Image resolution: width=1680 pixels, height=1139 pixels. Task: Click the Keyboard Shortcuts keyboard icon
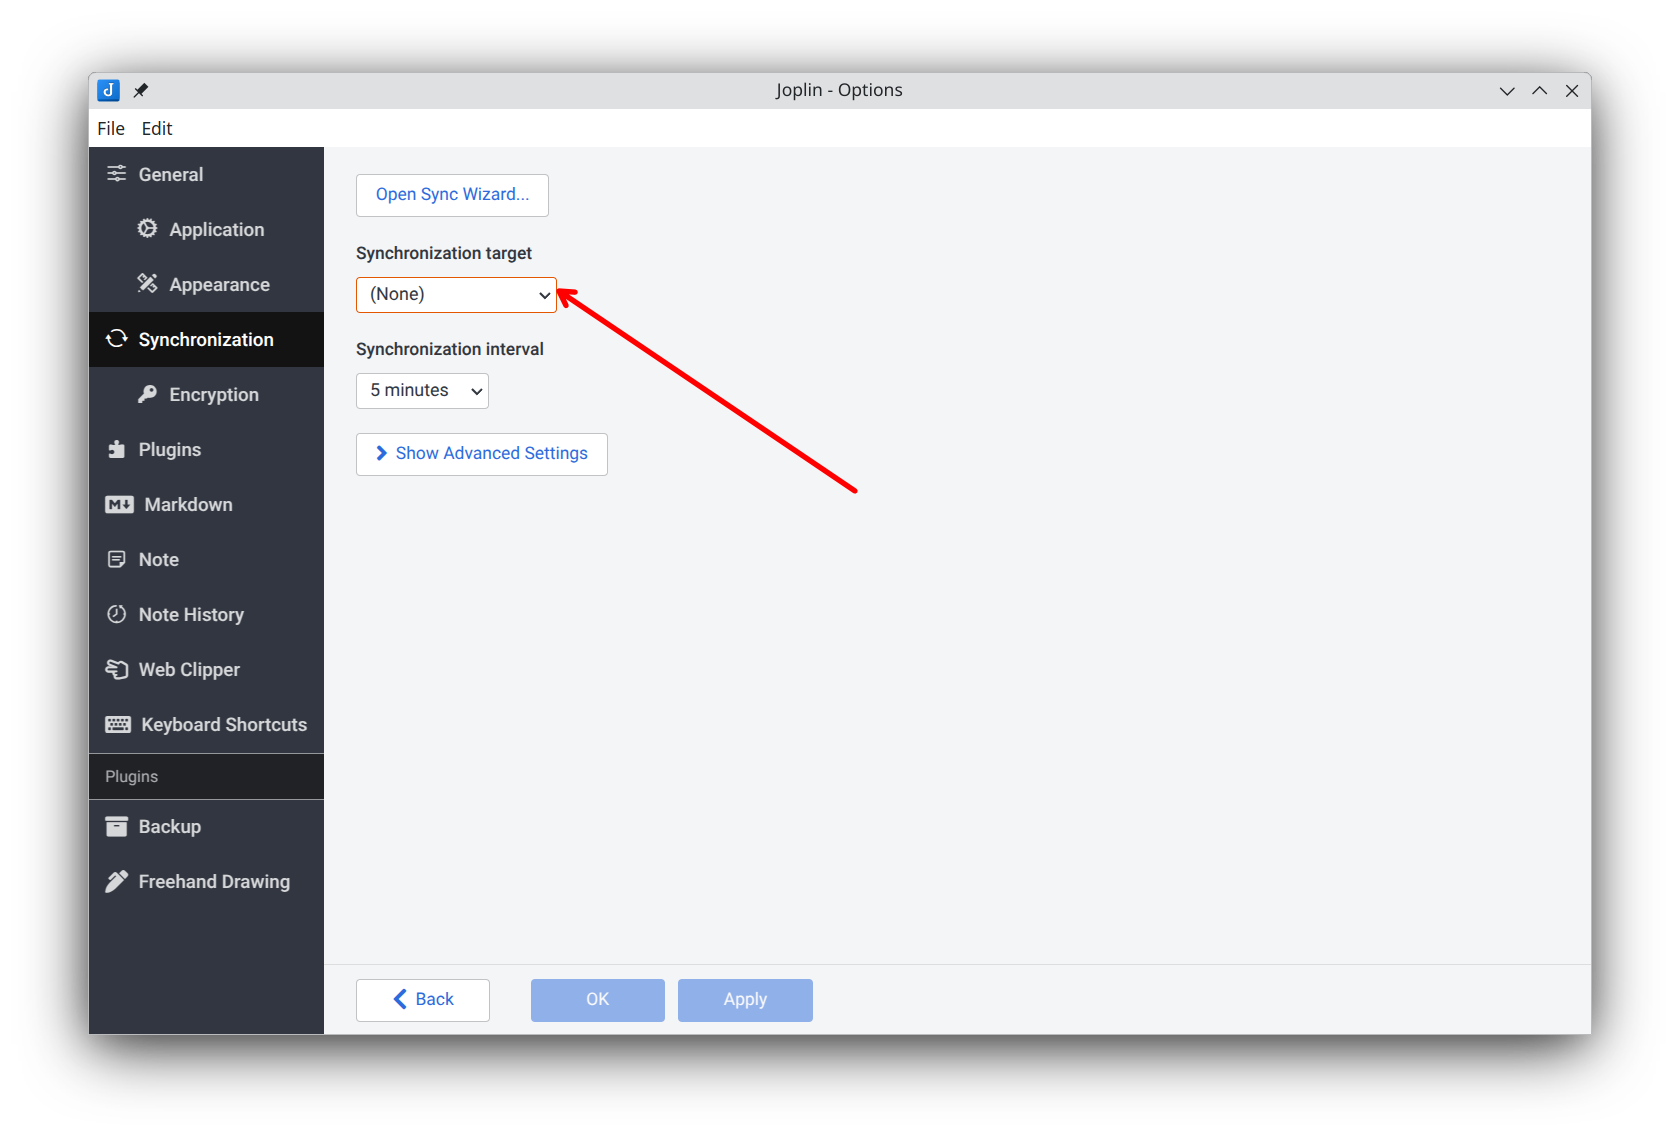(118, 724)
